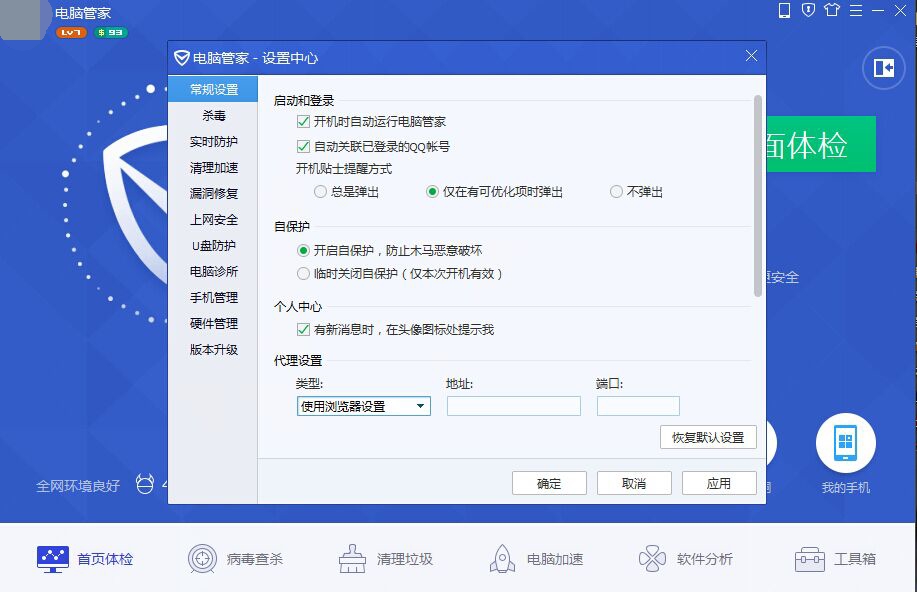Click the 电脑加速 rocket icon
Viewport: 917px width, 592px height.
tap(502, 559)
